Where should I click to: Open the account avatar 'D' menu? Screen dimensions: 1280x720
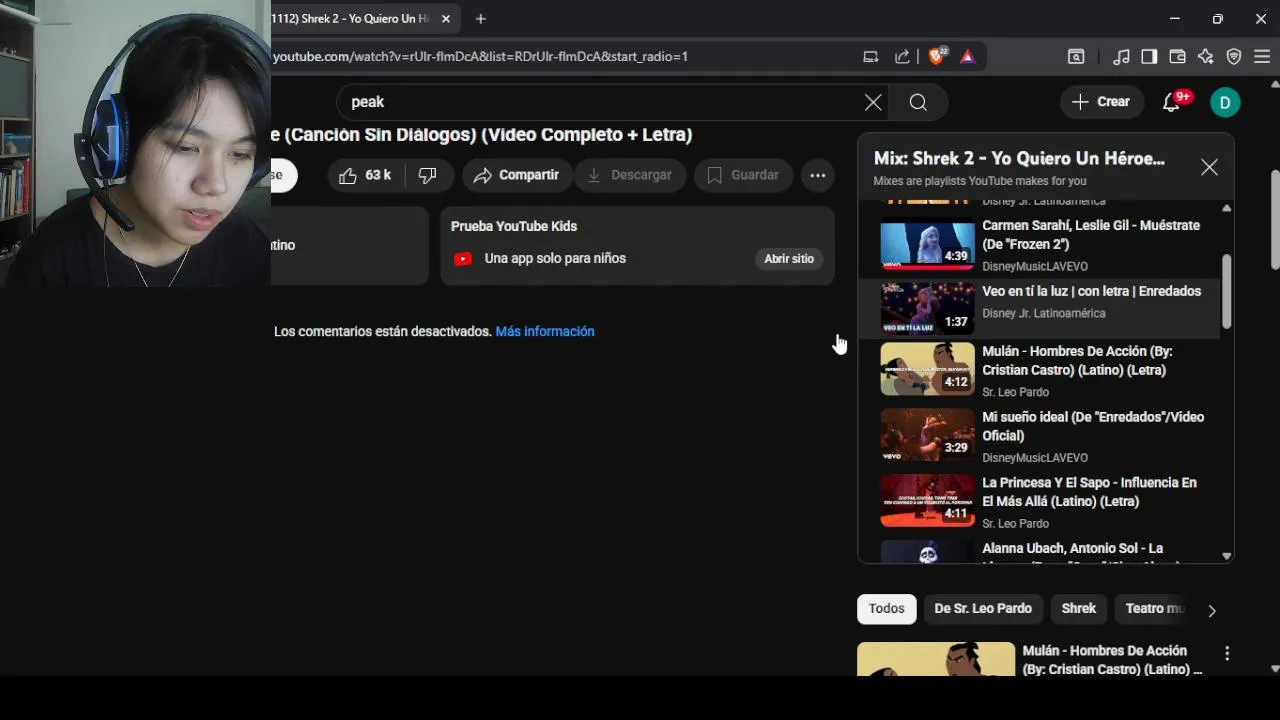1225,102
